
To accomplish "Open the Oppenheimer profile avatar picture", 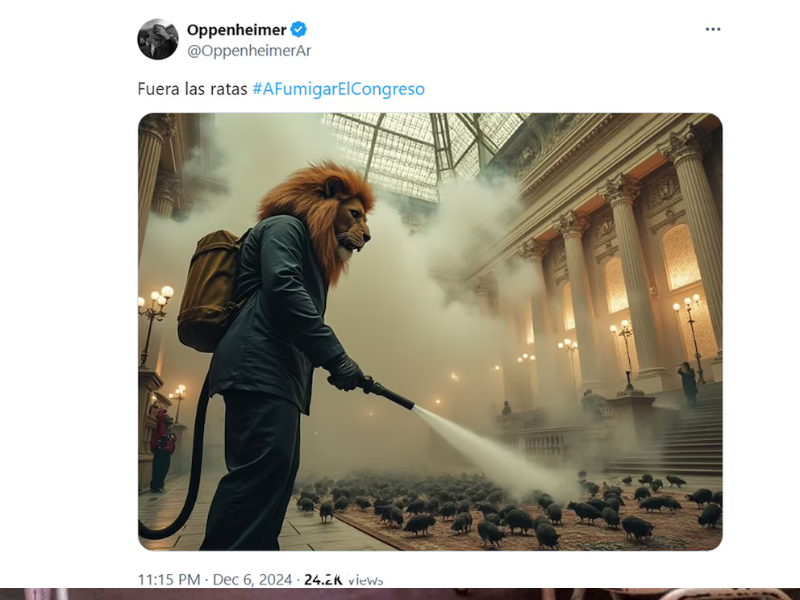I will 158,39.
